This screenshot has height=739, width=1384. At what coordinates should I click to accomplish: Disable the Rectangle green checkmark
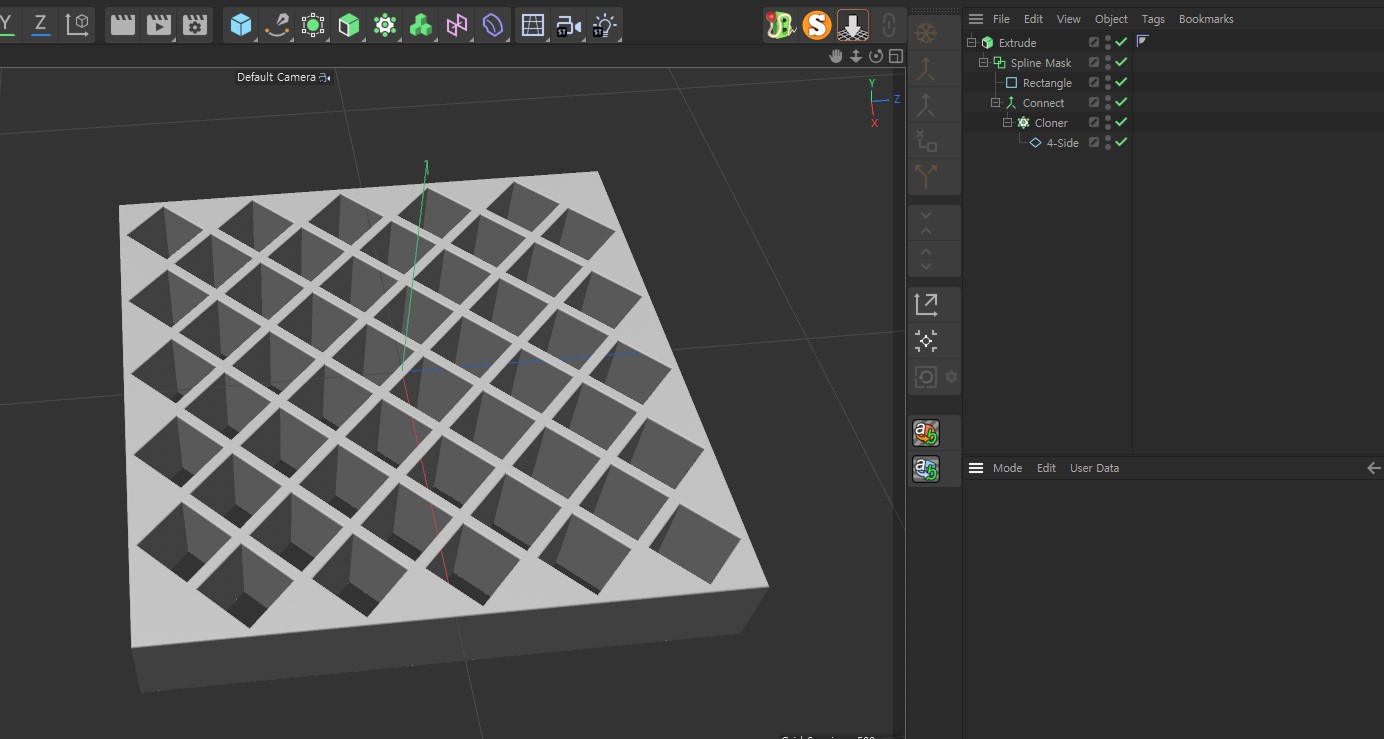coord(1121,82)
